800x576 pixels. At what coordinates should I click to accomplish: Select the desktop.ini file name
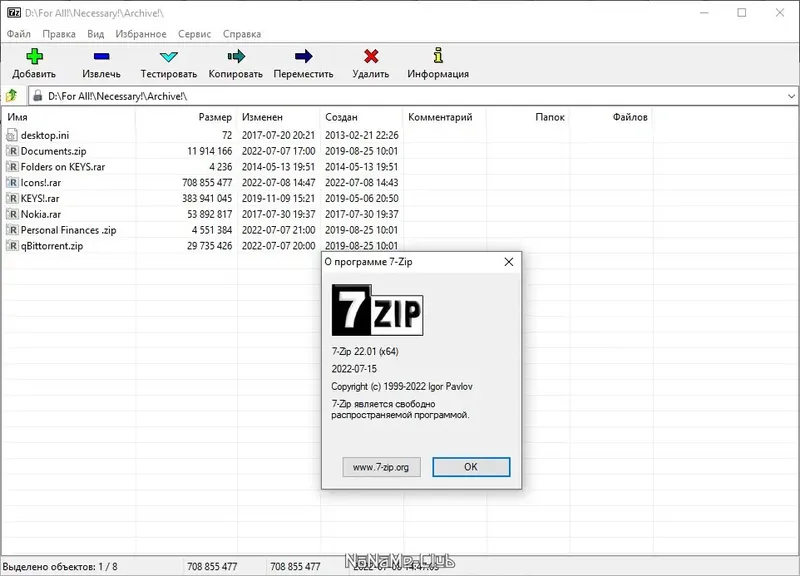[45, 135]
